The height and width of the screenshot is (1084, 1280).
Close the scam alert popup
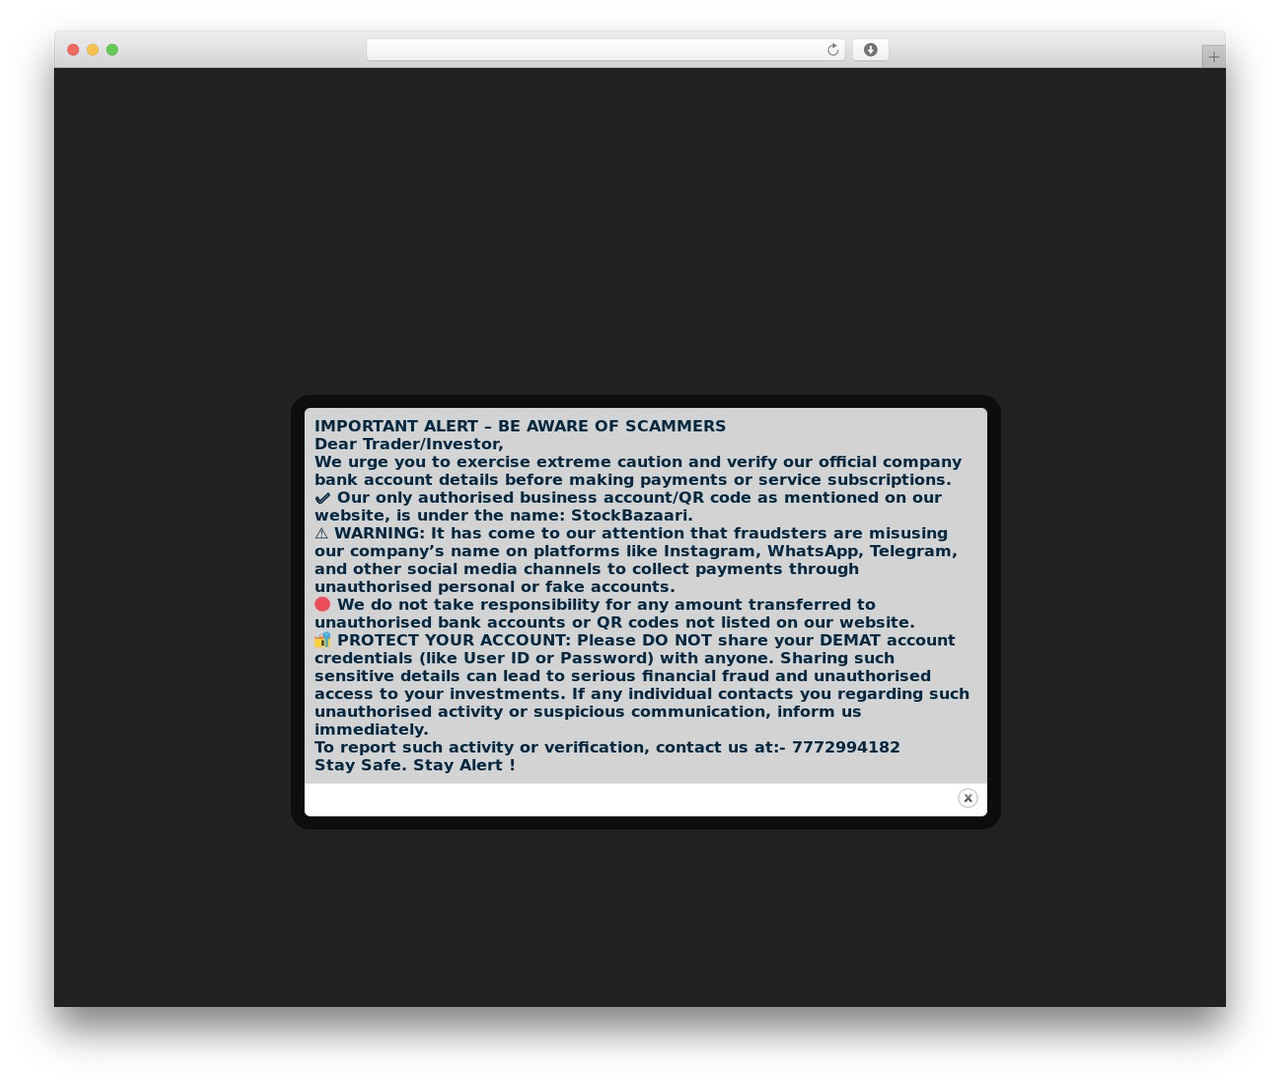pyautogui.click(x=967, y=798)
